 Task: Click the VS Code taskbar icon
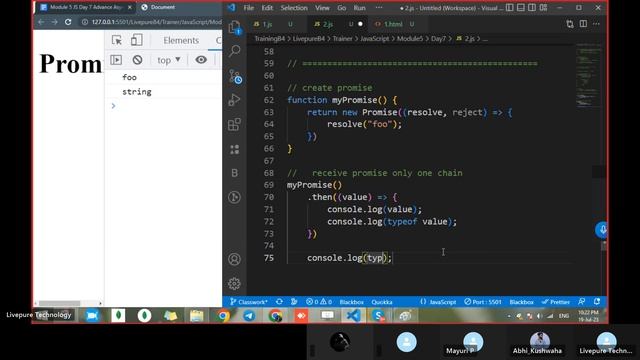tap(353, 316)
